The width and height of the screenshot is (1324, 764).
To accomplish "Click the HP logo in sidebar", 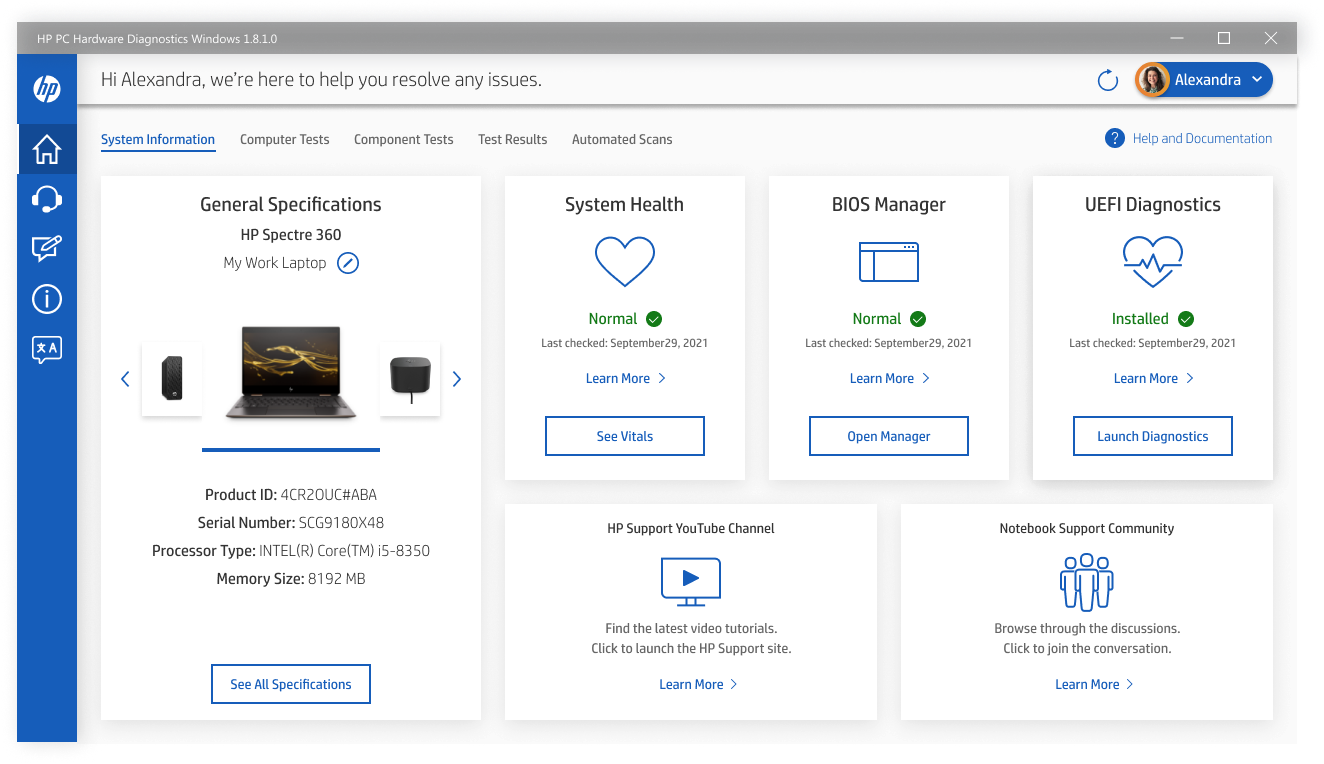I will tap(47, 89).
